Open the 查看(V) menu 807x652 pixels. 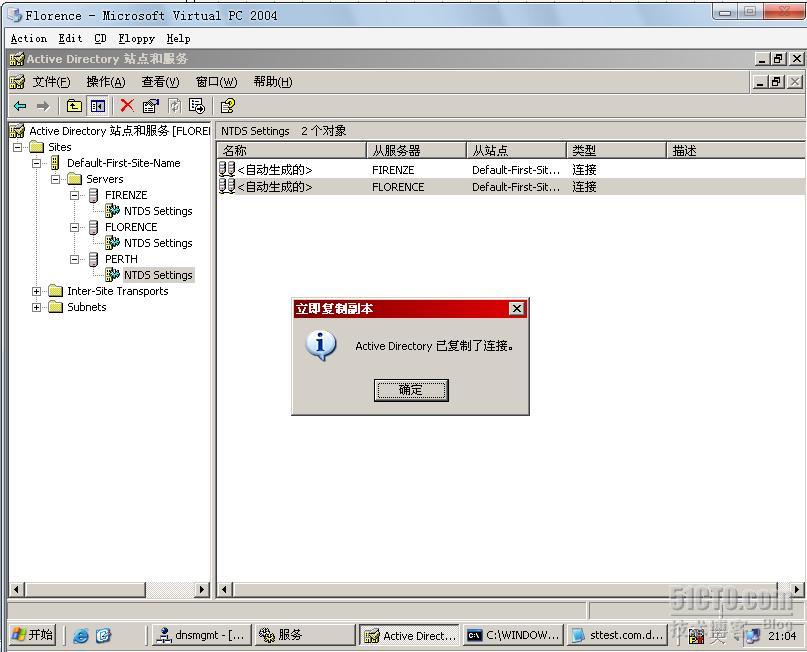[x=161, y=82]
